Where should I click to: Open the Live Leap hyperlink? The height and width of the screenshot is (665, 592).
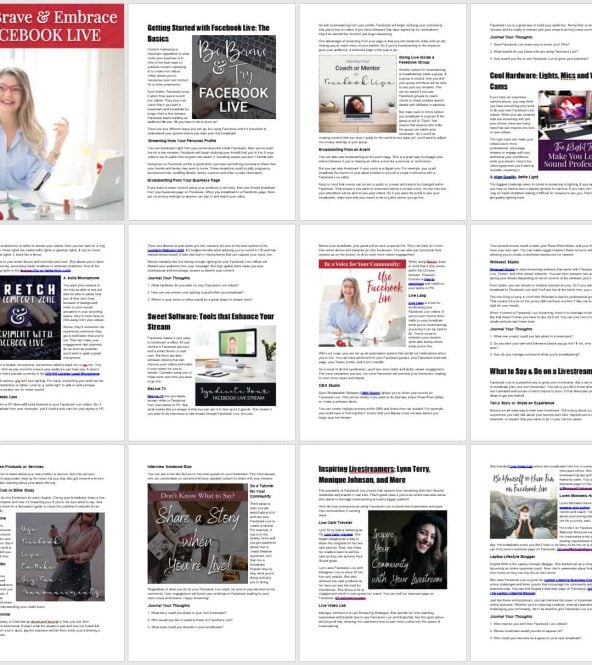(x=416, y=303)
